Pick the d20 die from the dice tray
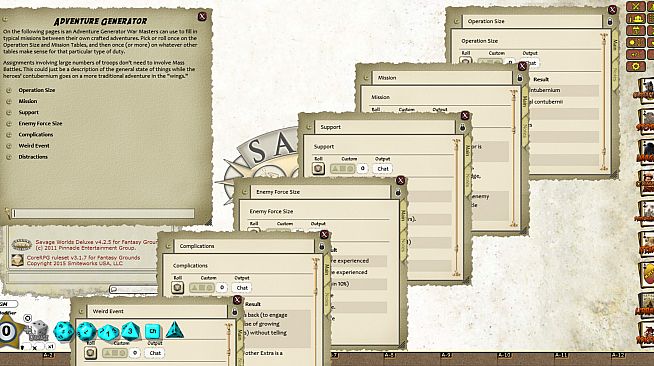The height and width of the screenshot is (366, 654). [x=63, y=331]
